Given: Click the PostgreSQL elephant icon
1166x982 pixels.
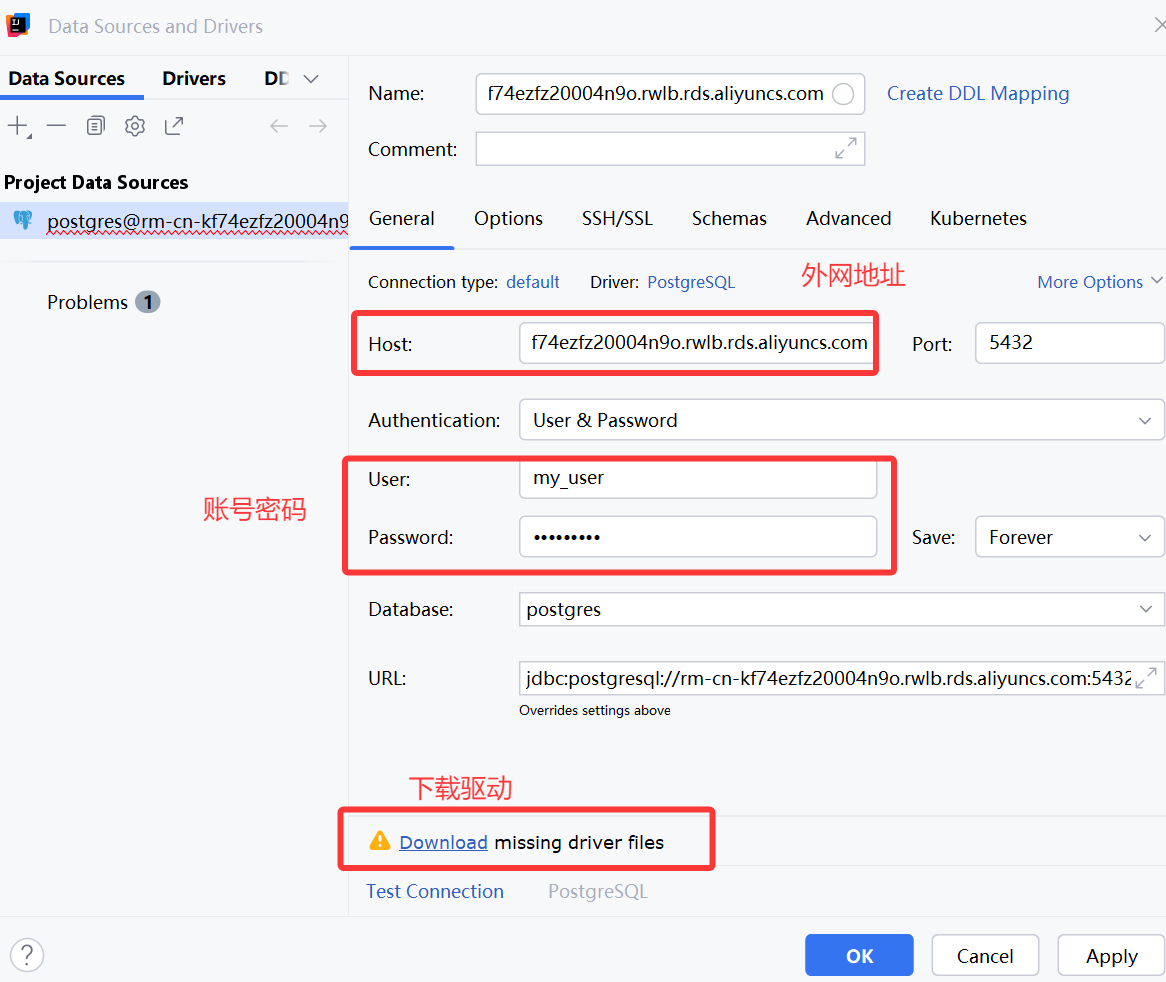Looking at the screenshot, I should [x=23, y=220].
